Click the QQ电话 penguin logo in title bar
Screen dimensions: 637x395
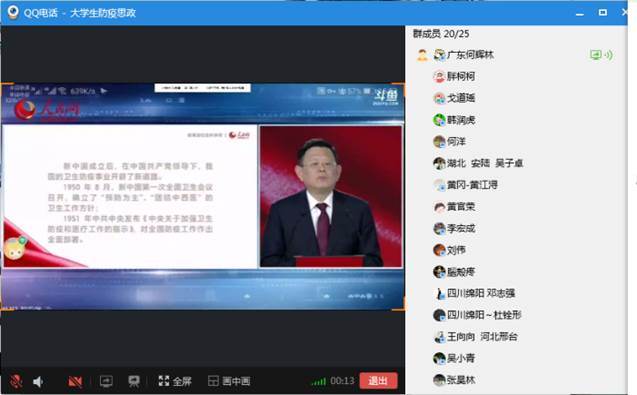13,12
